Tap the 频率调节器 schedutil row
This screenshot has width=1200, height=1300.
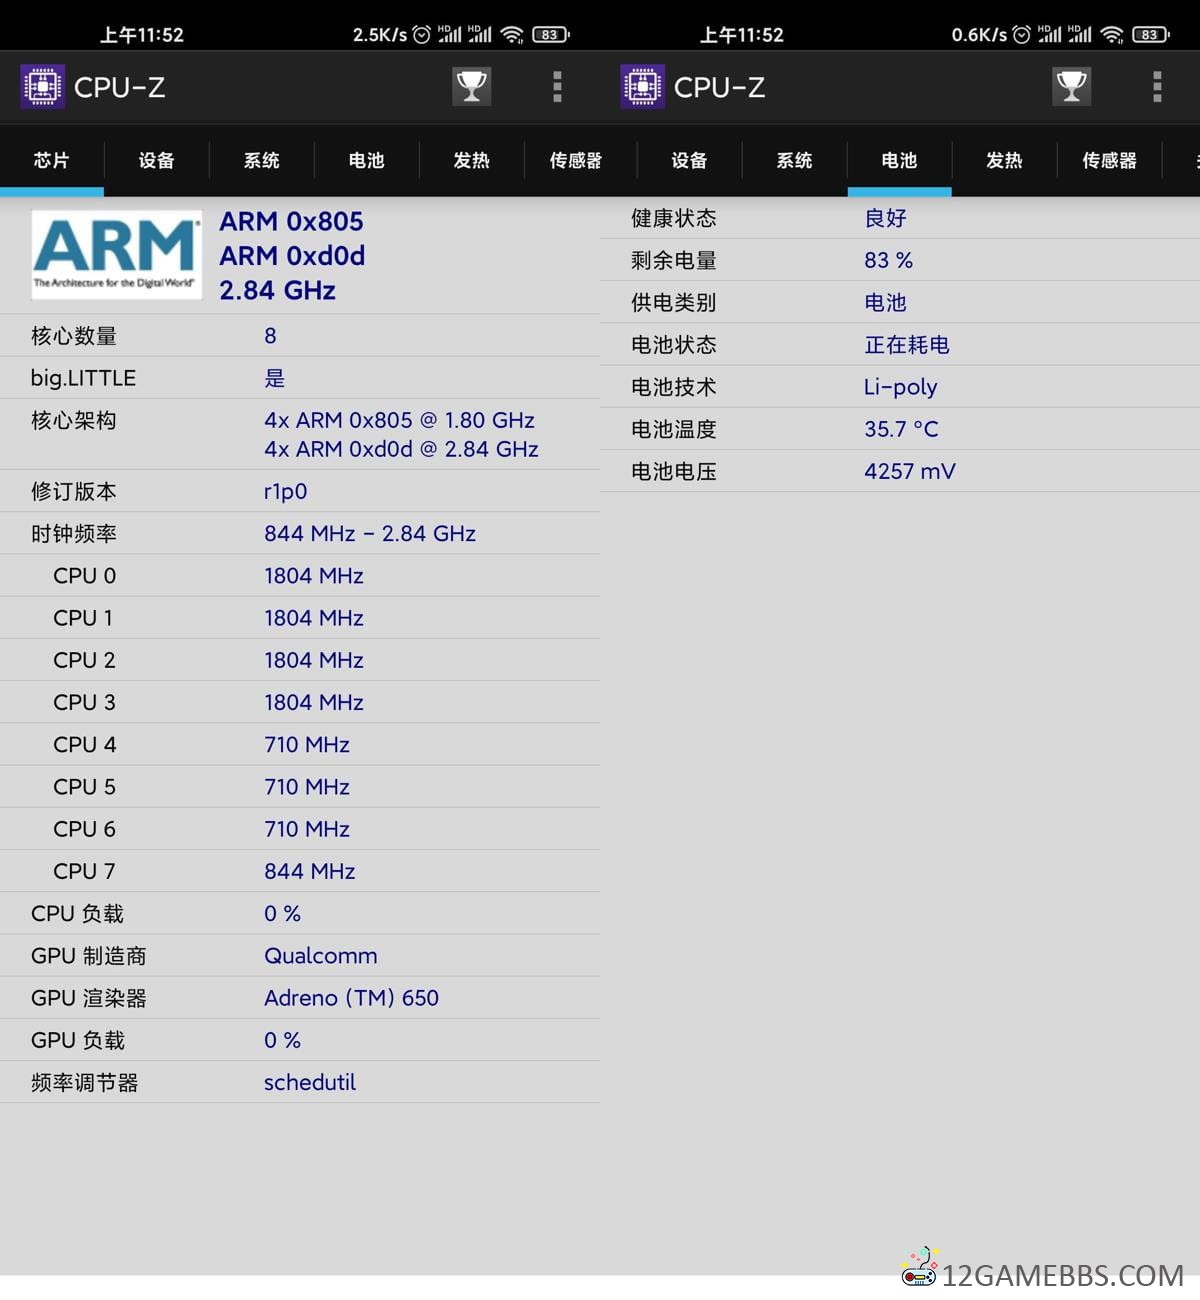(300, 1082)
